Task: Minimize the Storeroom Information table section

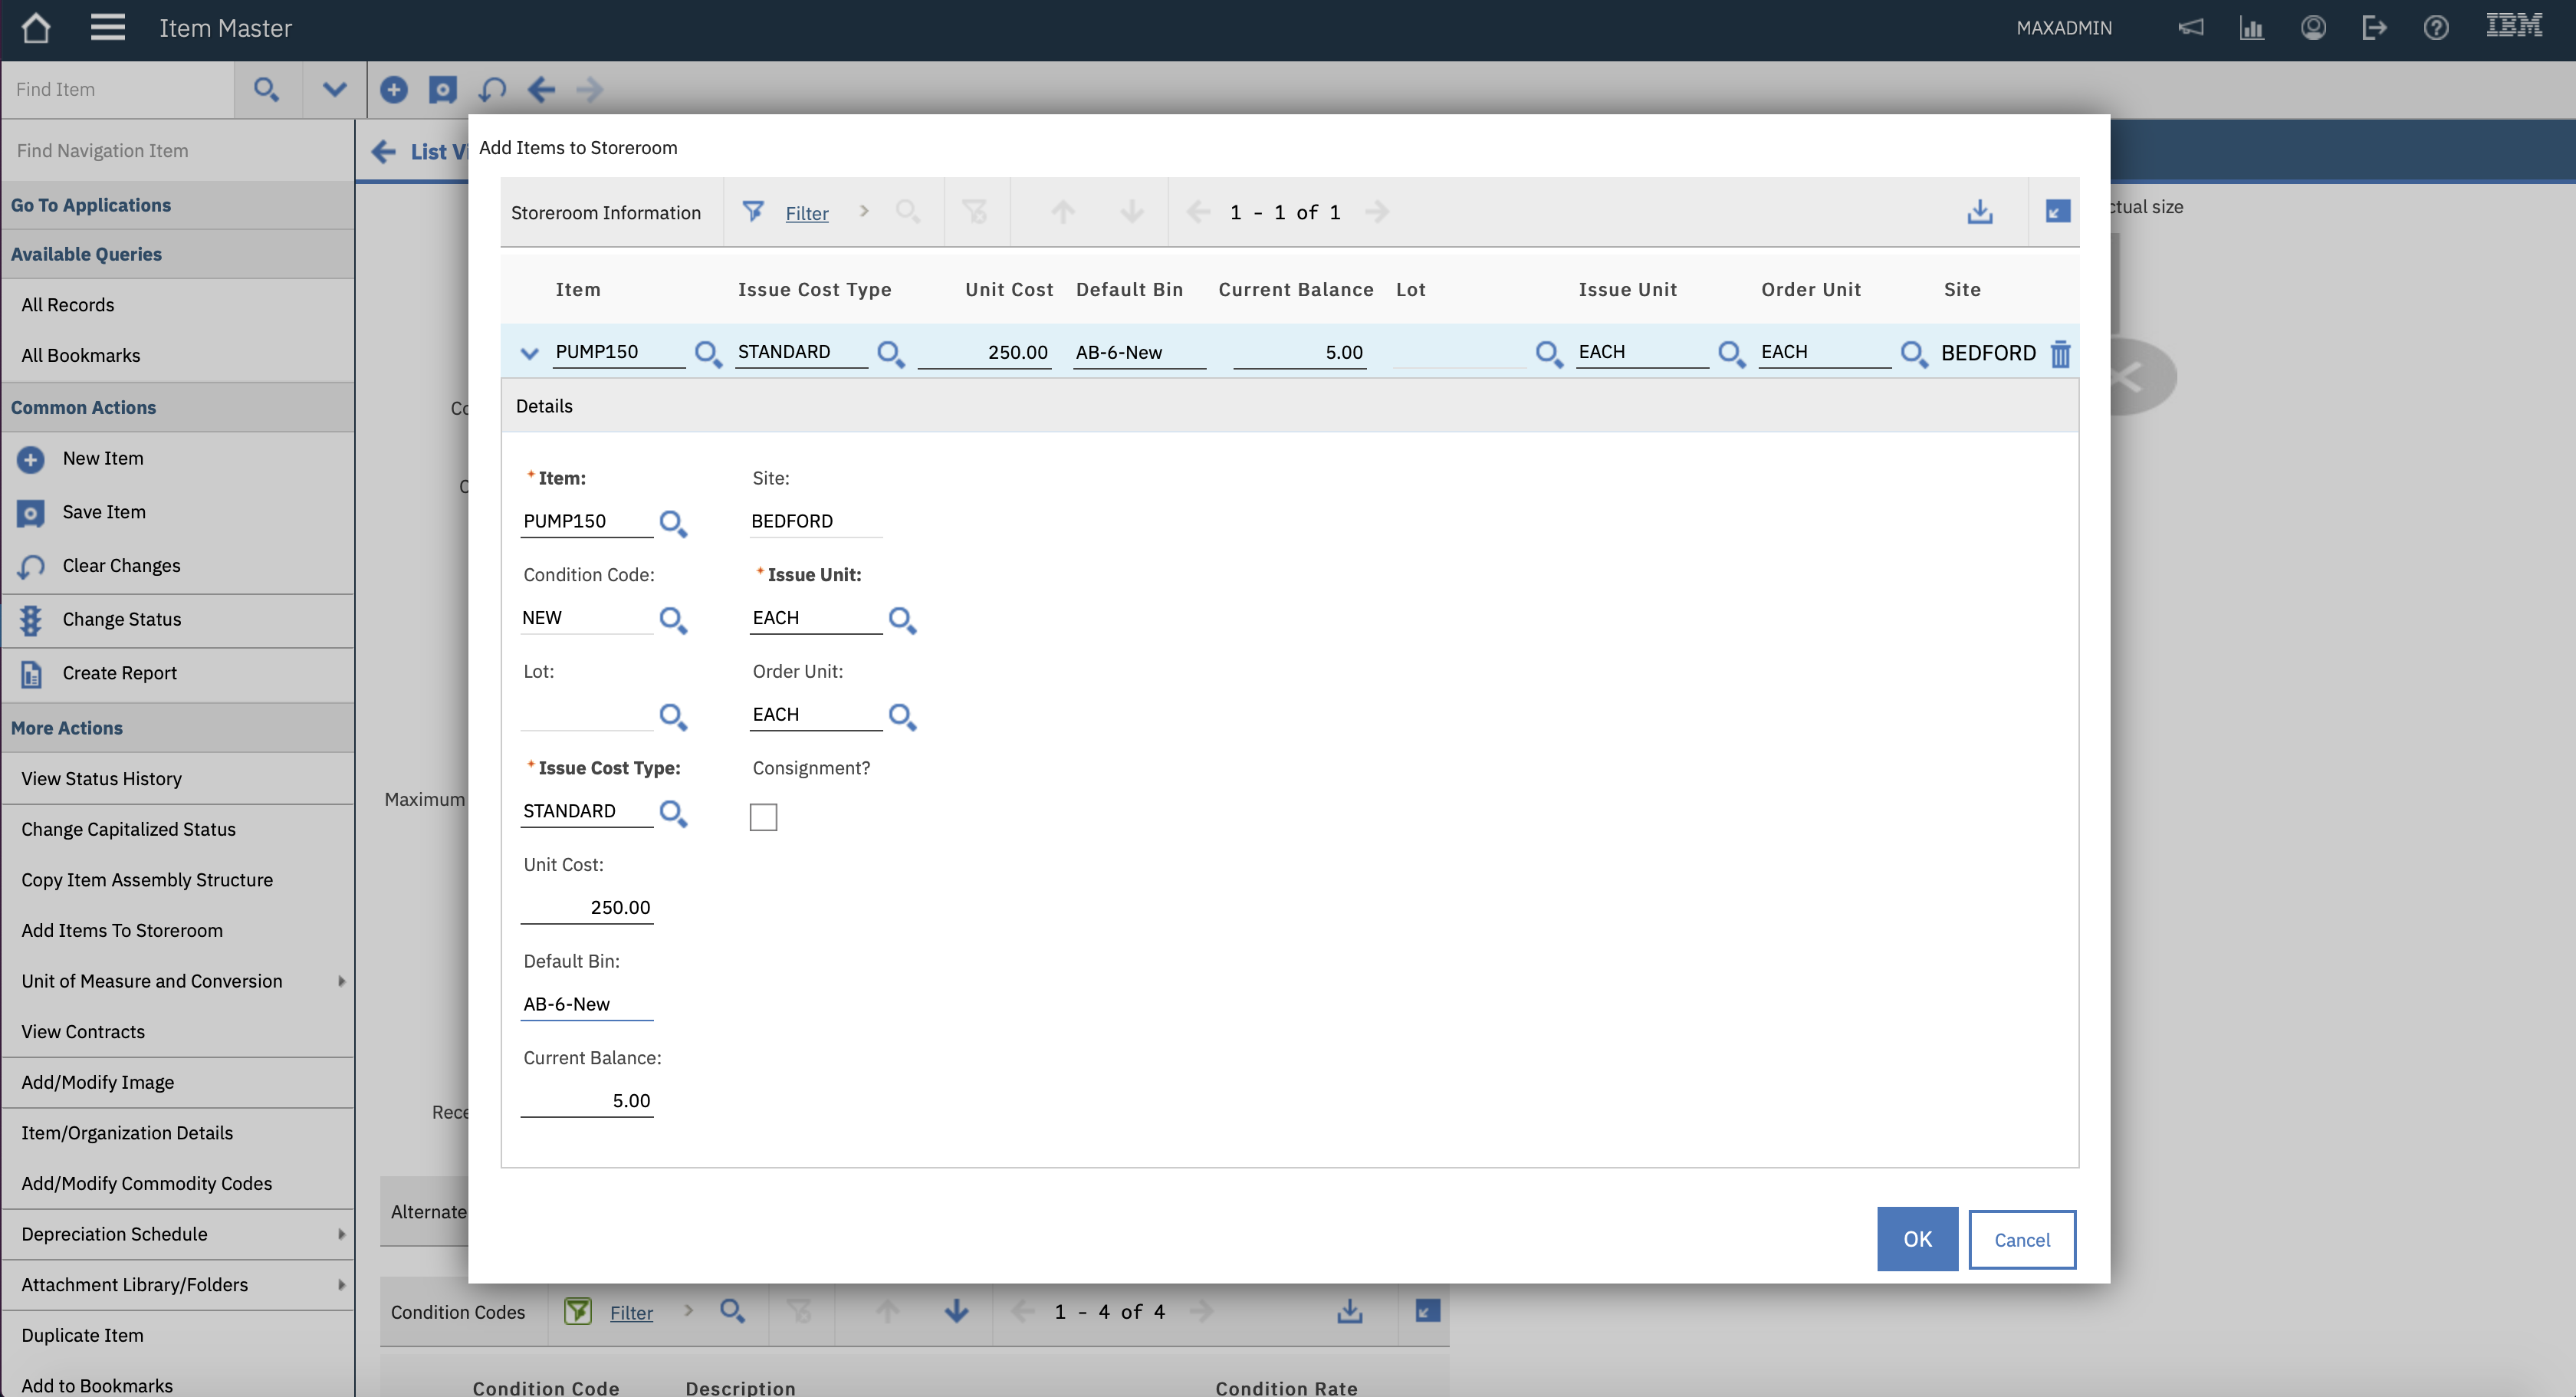Action: 2057,212
